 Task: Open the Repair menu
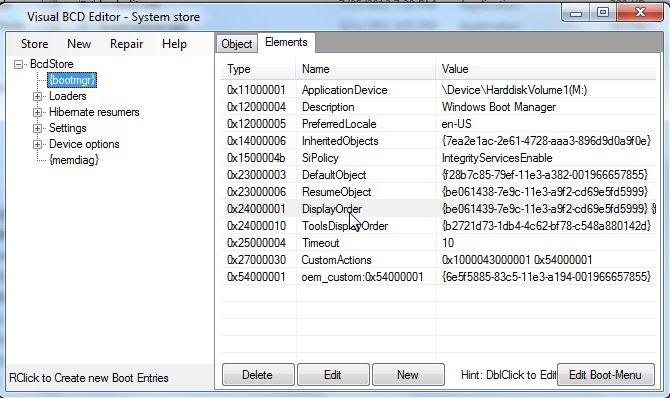(126, 44)
